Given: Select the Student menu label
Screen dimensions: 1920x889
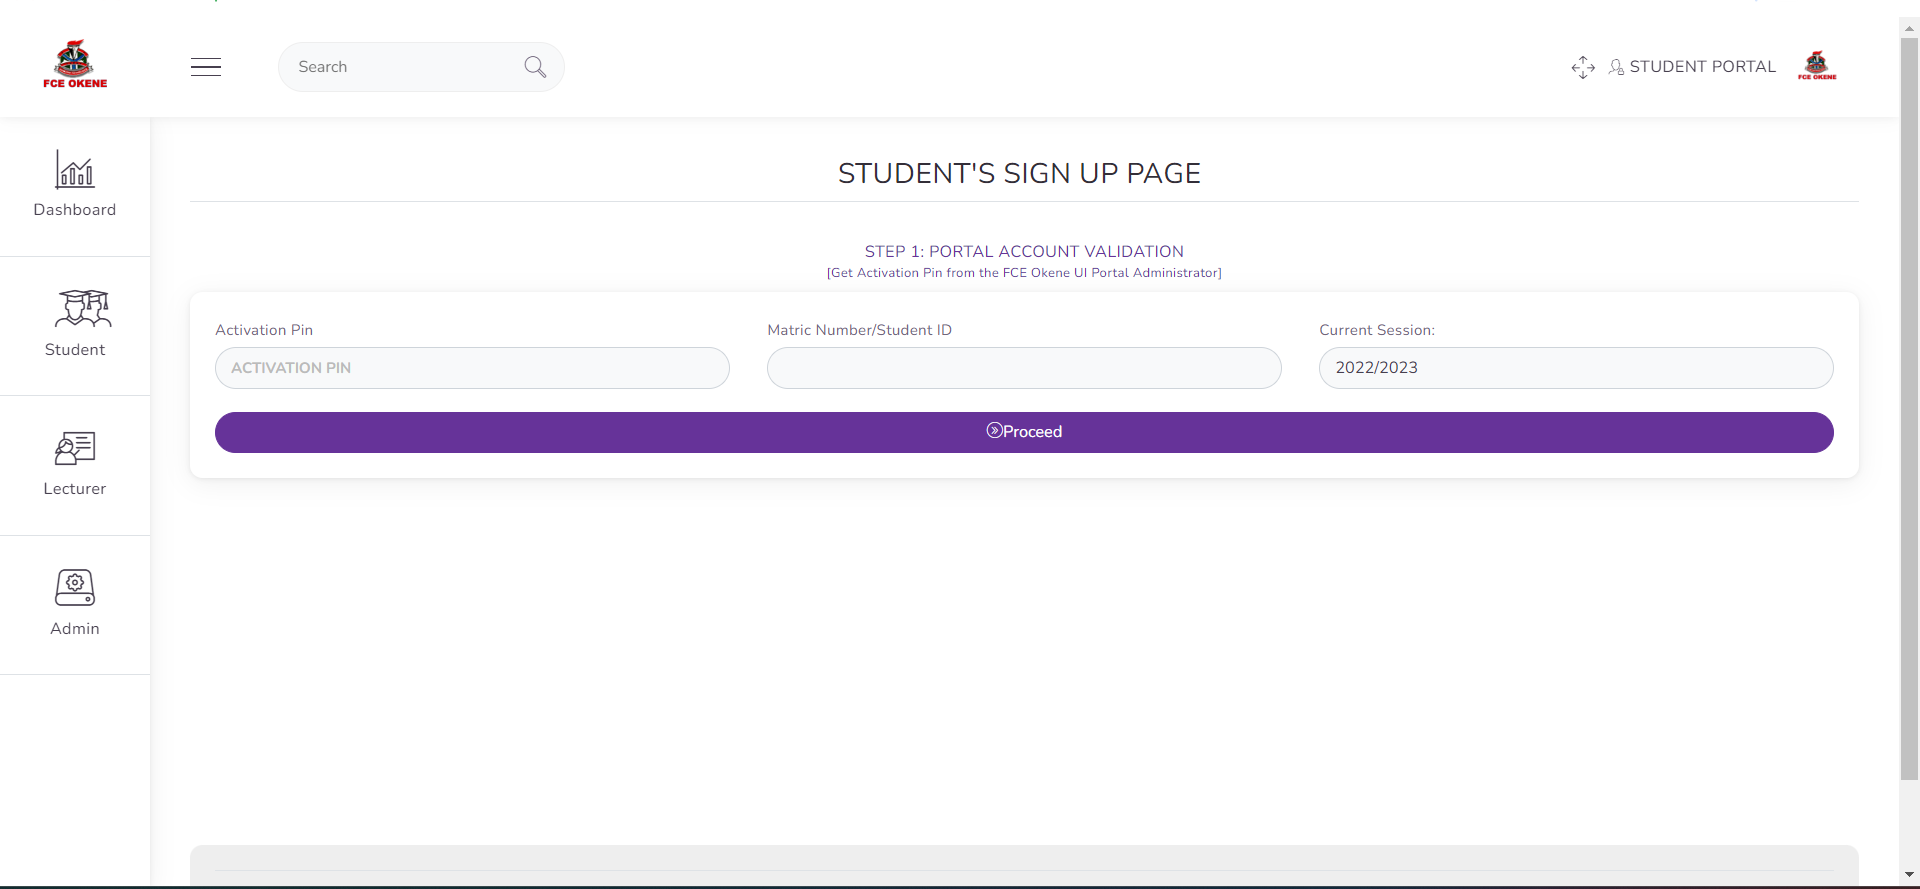Looking at the screenshot, I should pyautogui.click(x=75, y=350).
